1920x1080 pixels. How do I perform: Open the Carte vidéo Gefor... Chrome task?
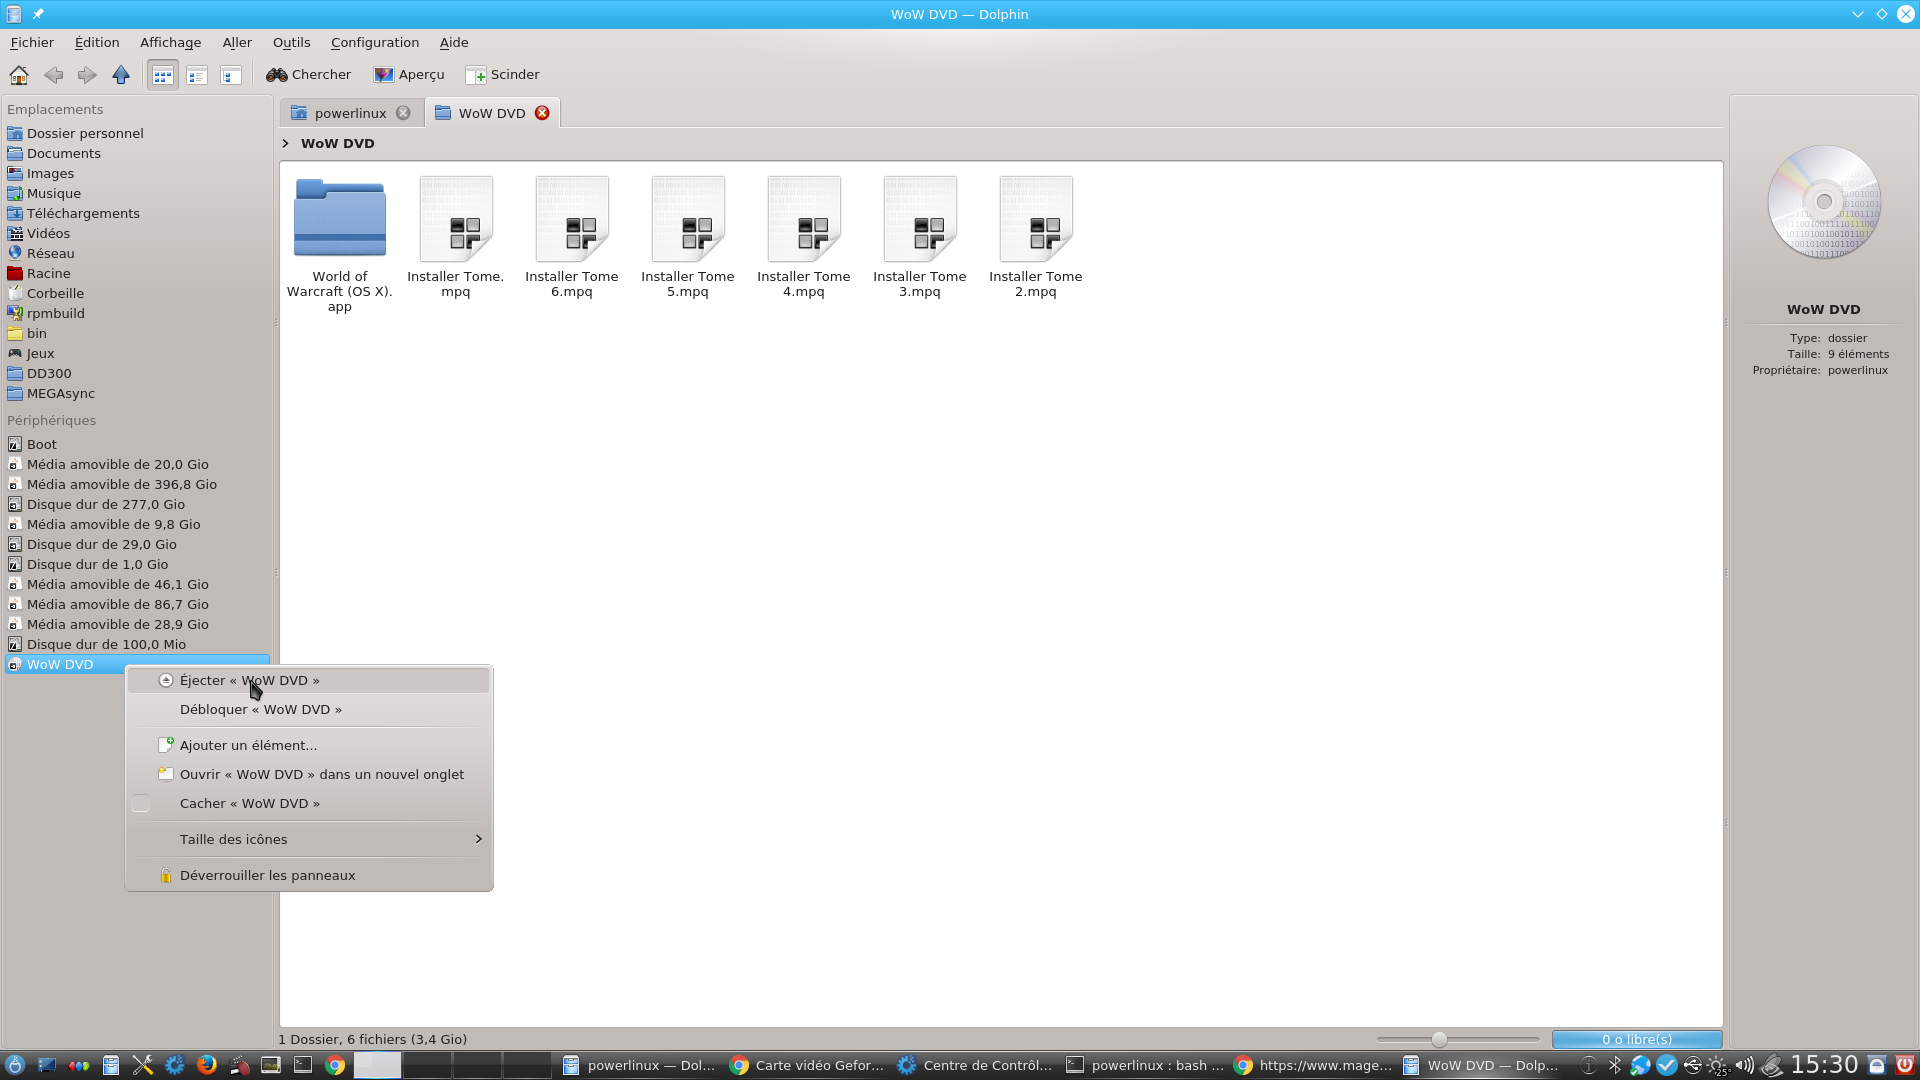(808, 1065)
